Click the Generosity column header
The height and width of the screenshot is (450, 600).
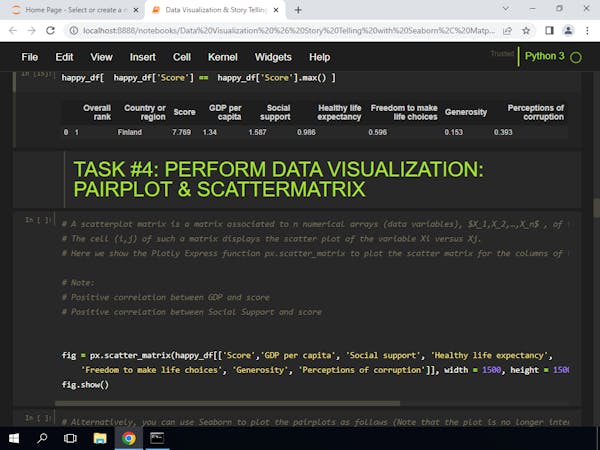466,112
